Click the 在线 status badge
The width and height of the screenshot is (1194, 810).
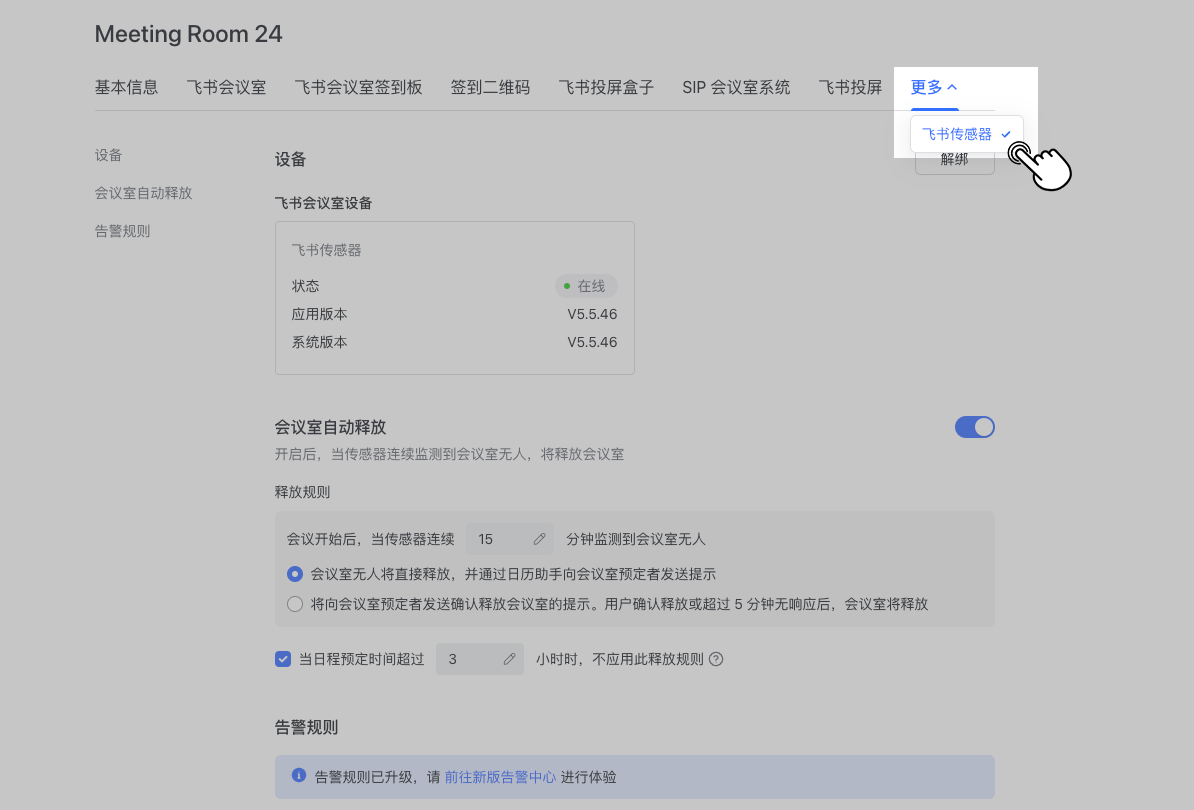[x=586, y=286]
